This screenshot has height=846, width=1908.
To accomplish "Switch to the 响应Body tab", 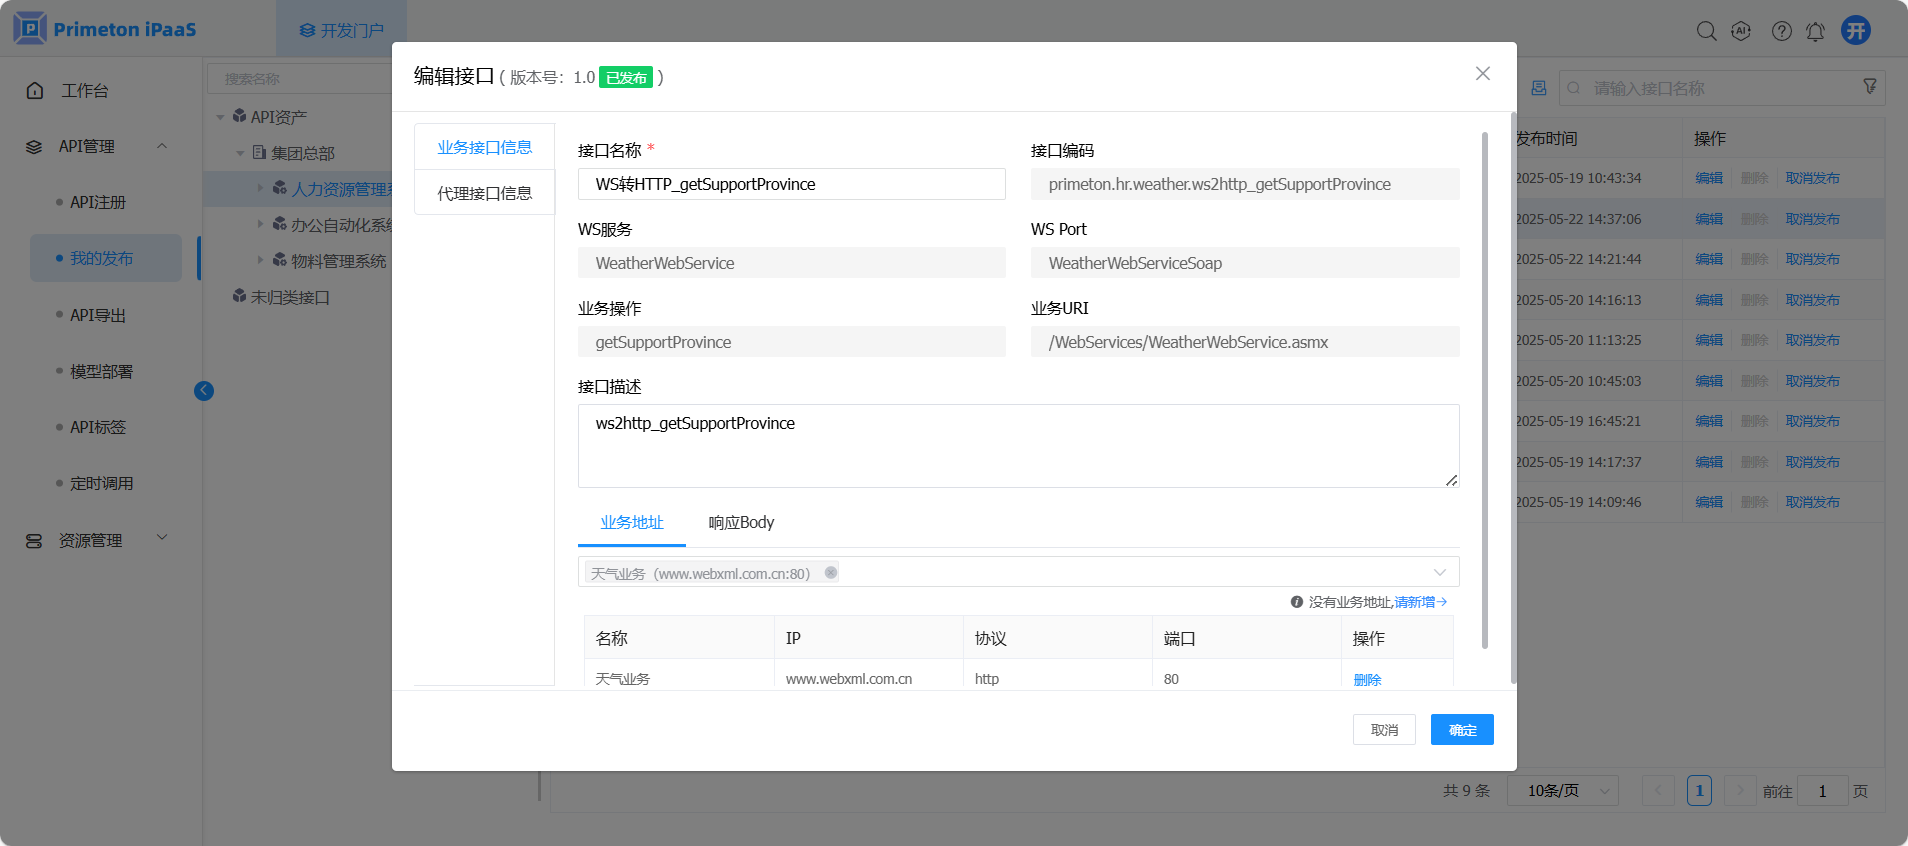I will [x=741, y=523].
